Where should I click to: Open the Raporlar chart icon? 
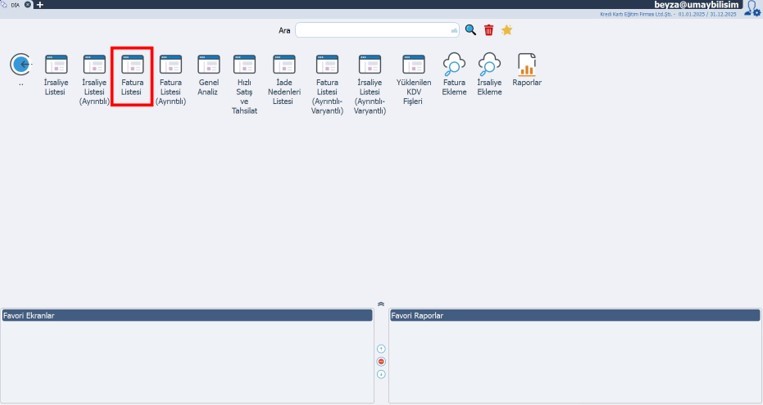(x=527, y=65)
